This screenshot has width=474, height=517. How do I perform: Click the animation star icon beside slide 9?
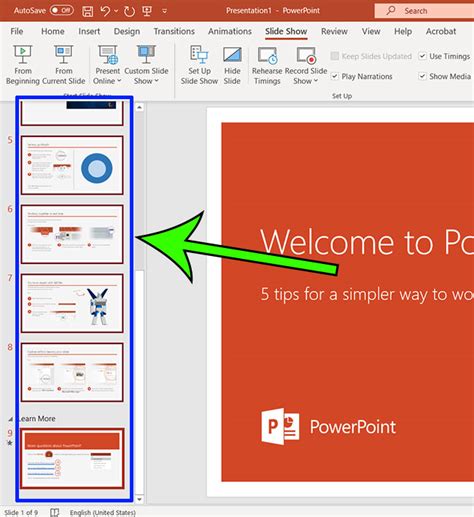coord(10,443)
